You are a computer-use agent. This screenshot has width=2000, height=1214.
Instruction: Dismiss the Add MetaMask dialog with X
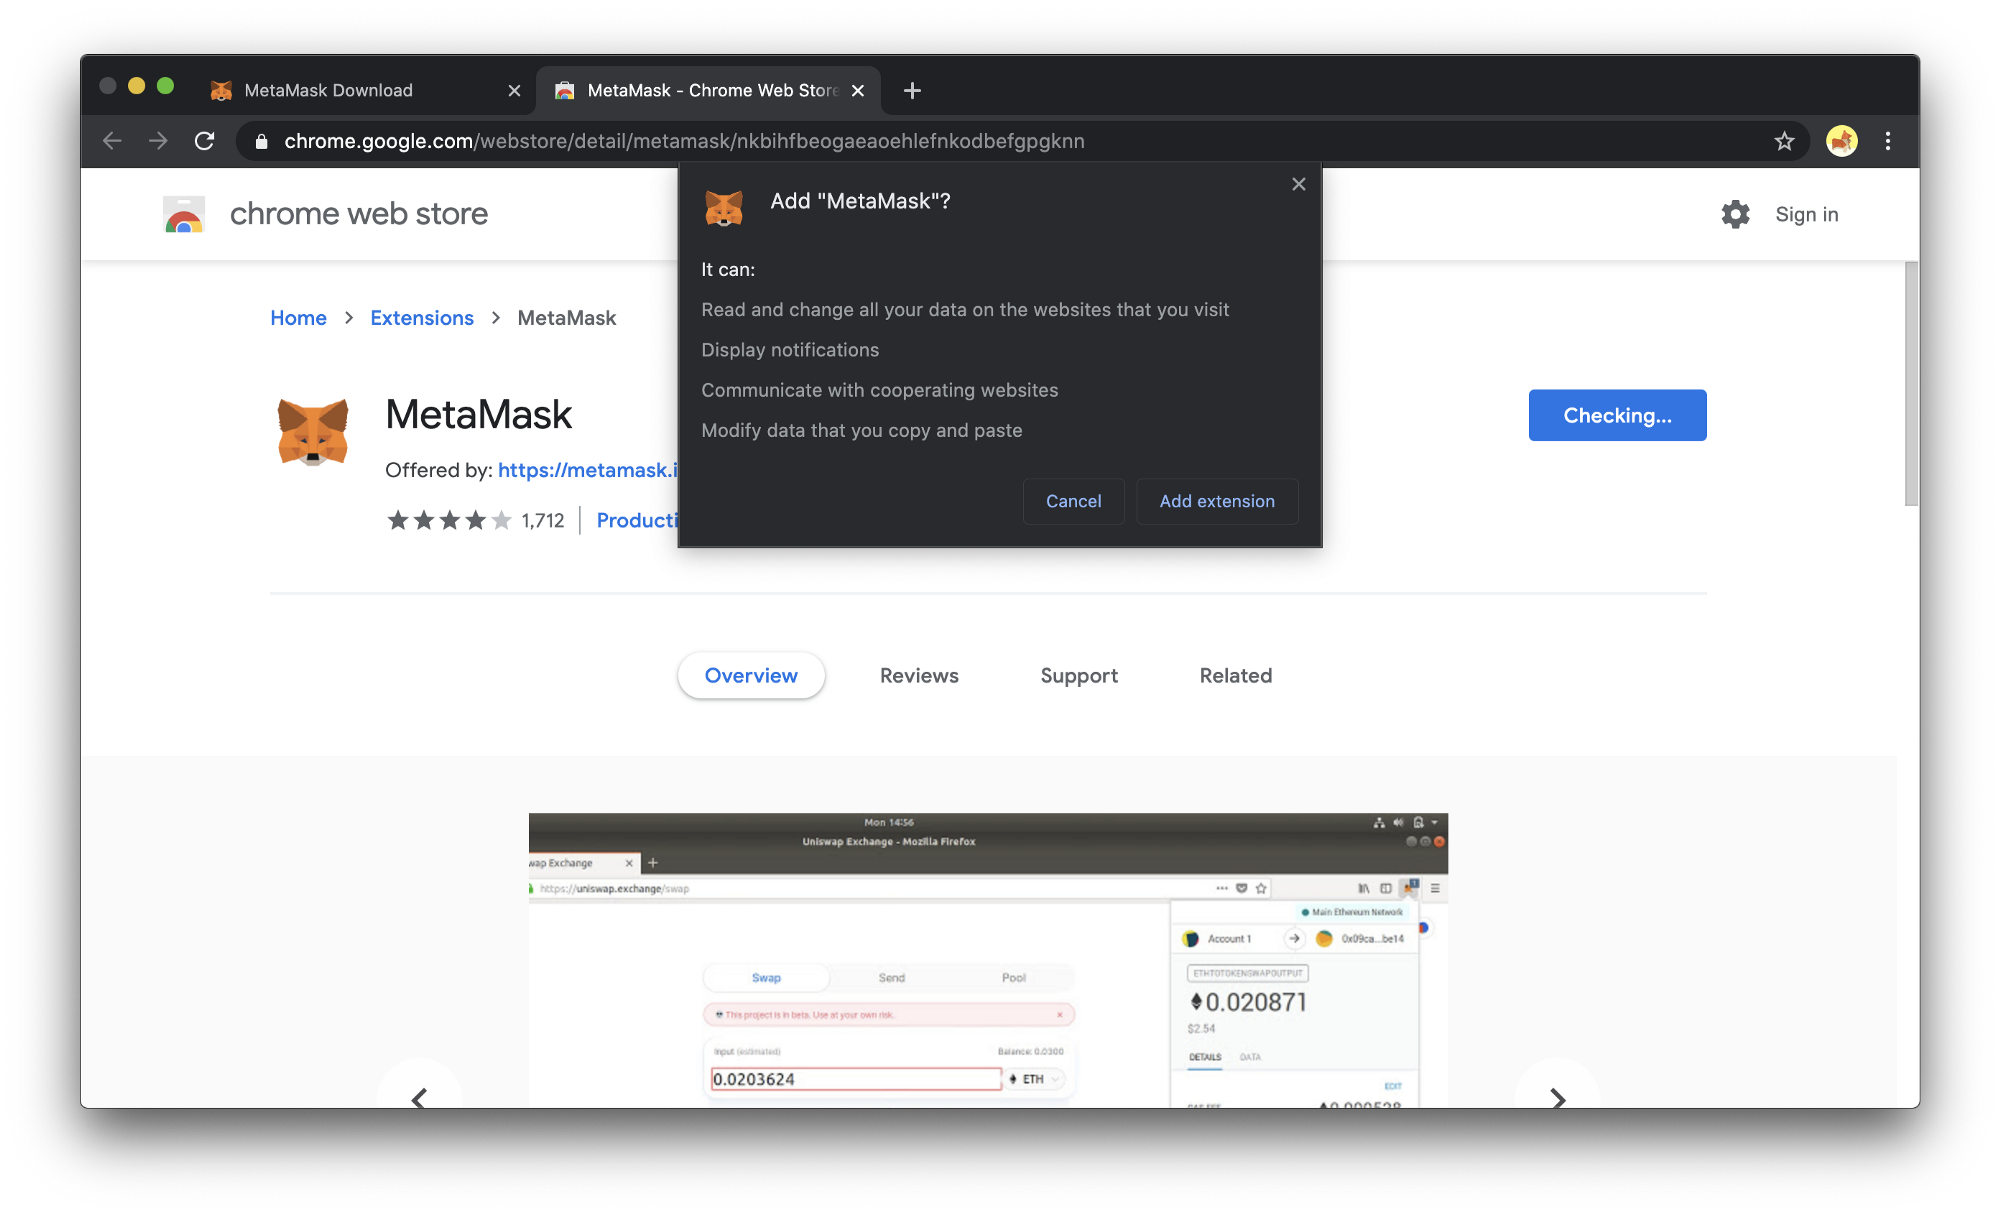[1299, 184]
